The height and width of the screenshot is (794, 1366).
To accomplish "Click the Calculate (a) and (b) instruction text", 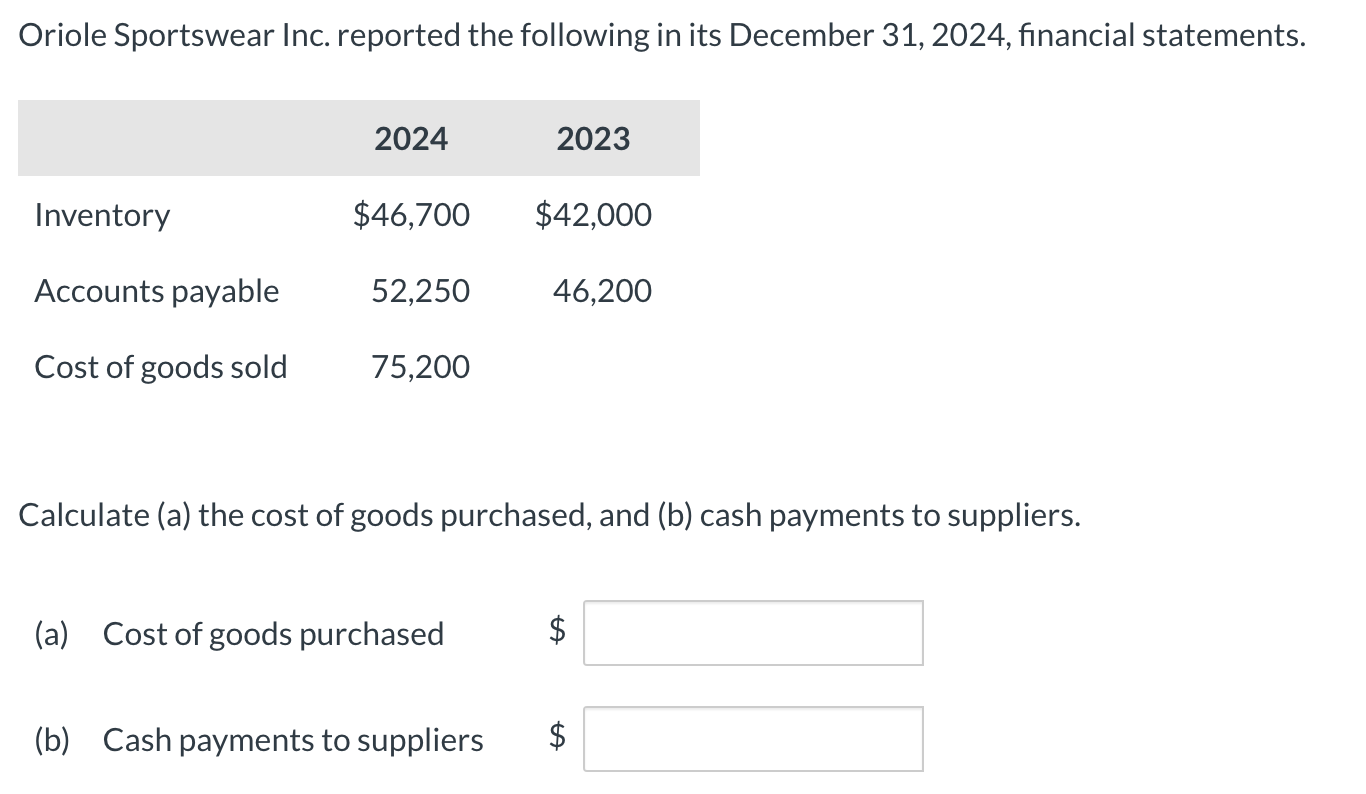I will [x=550, y=516].
